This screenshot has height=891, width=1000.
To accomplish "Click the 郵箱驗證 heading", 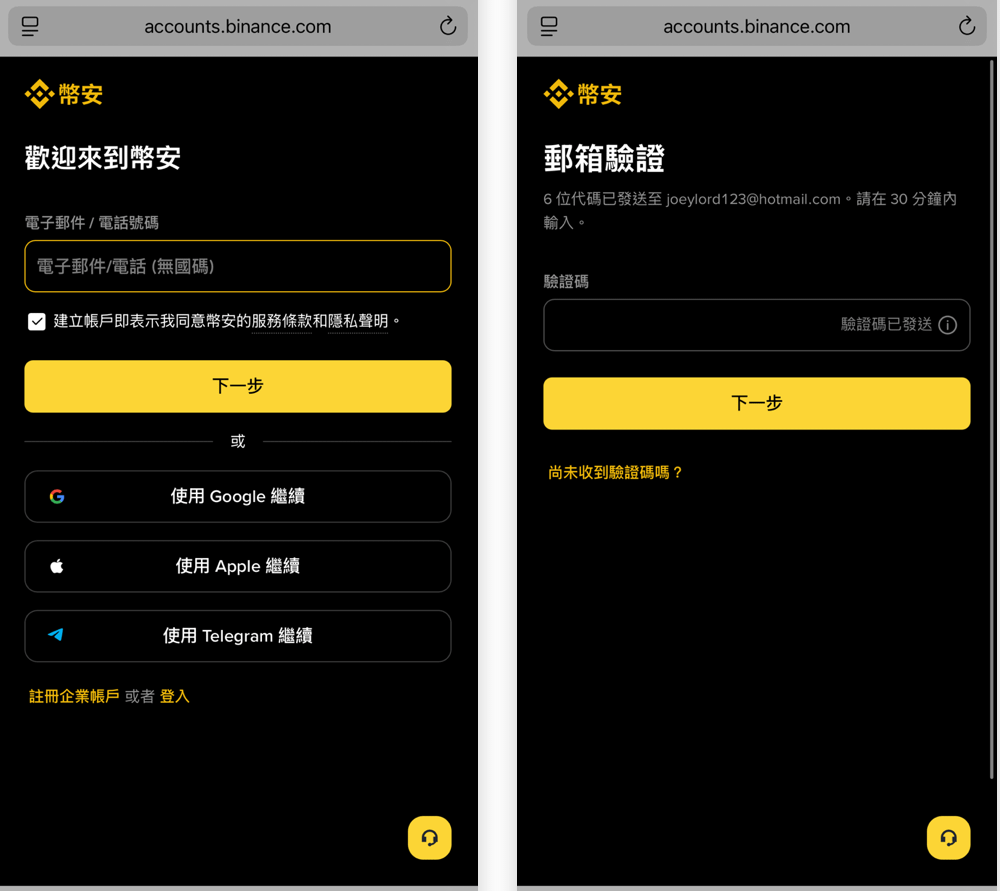I will (604, 158).
